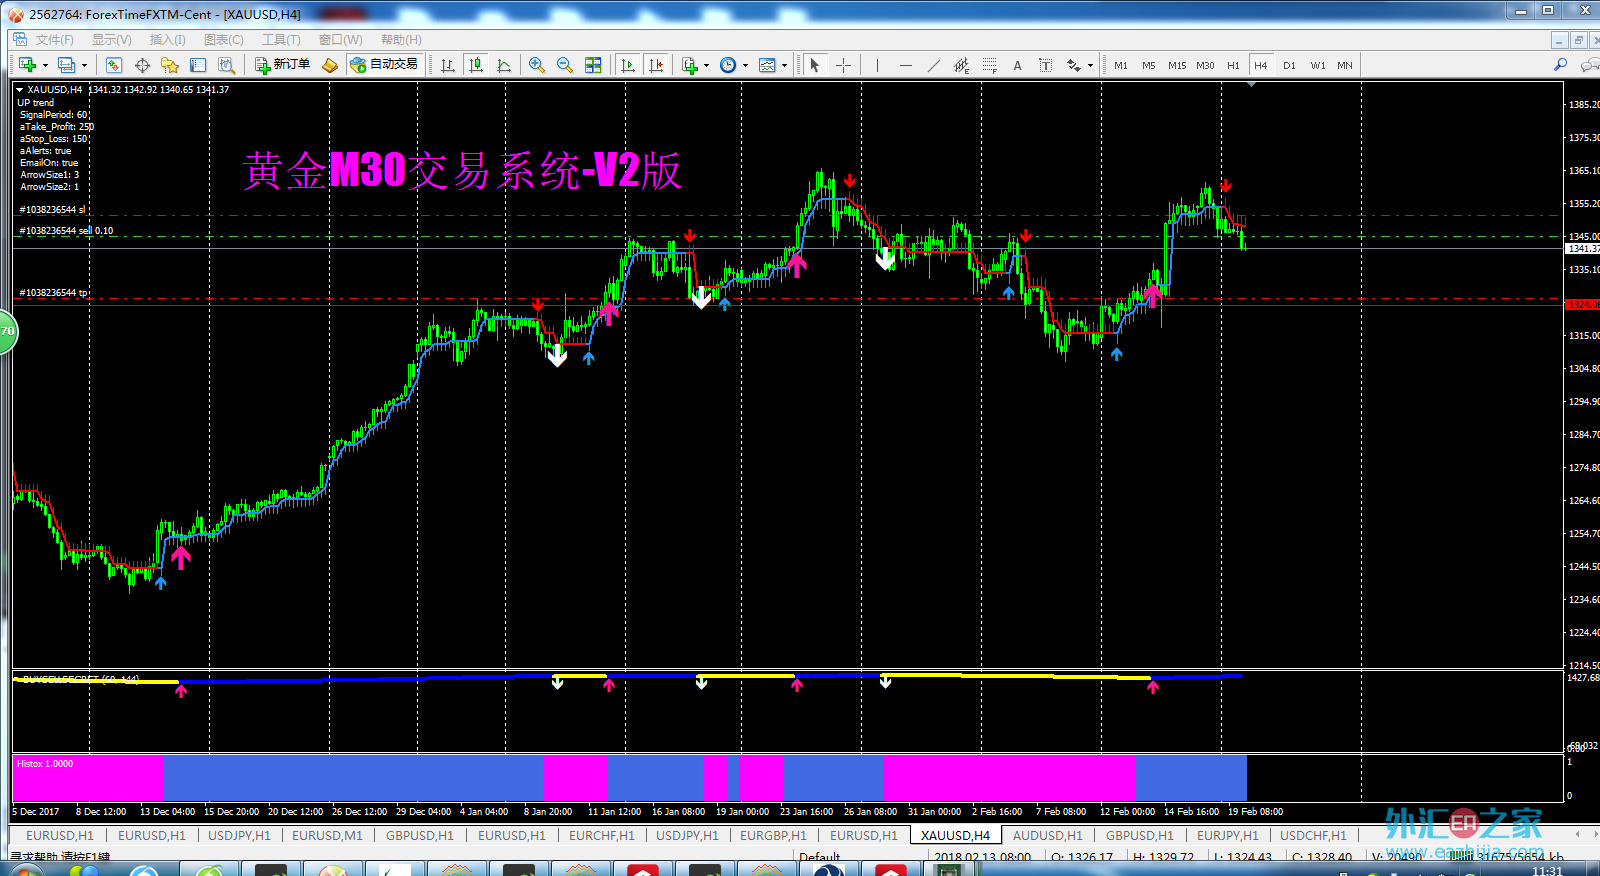Click the chart shift triangle marker
1600x876 pixels.
point(1251,85)
